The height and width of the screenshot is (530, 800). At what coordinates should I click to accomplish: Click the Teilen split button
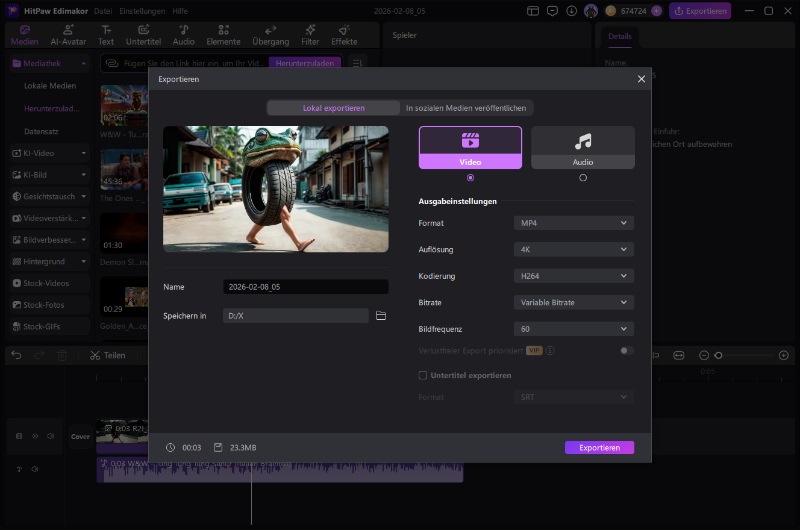point(108,355)
